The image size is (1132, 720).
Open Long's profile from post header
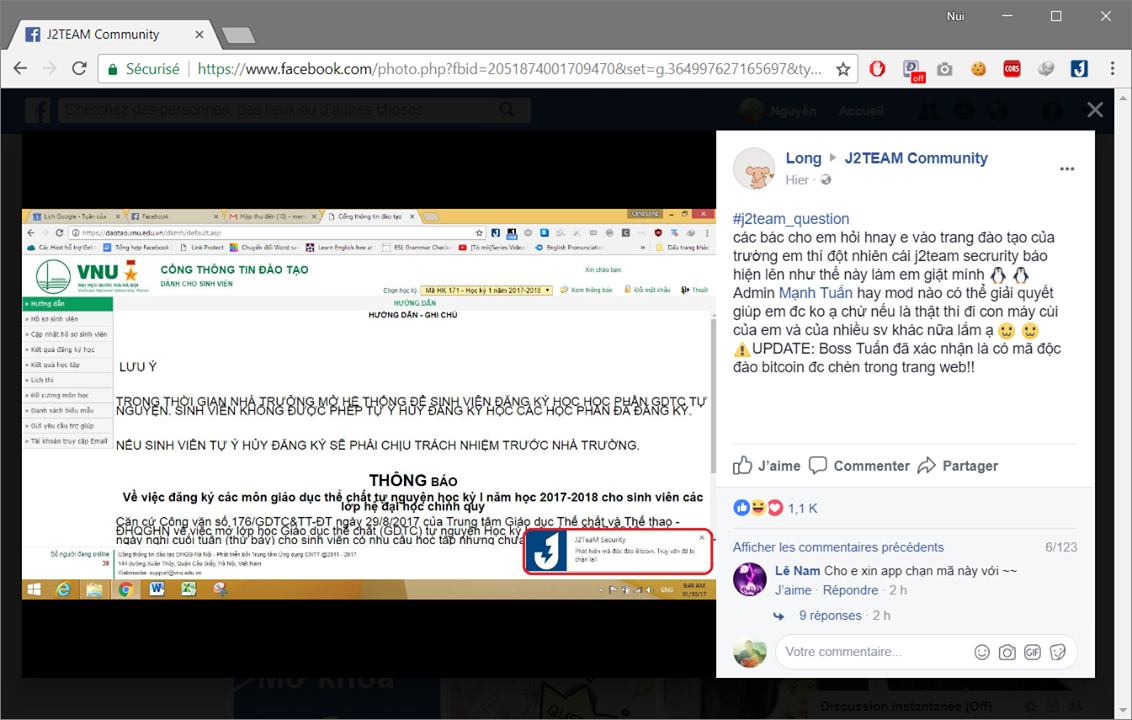point(804,158)
